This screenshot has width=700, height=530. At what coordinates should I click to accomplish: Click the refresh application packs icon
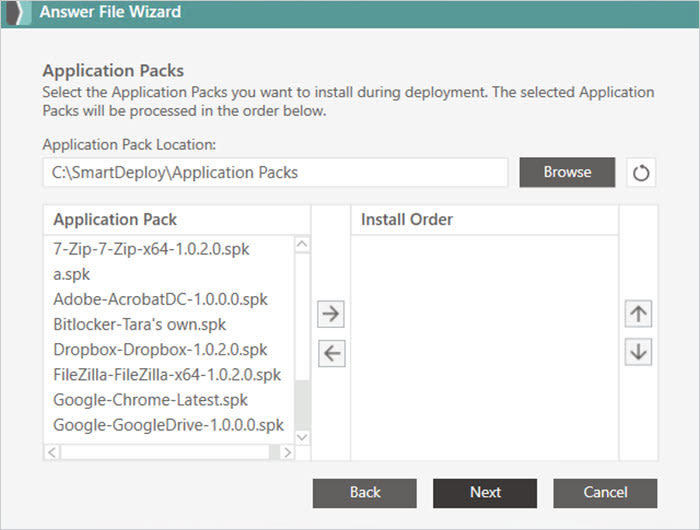(641, 172)
